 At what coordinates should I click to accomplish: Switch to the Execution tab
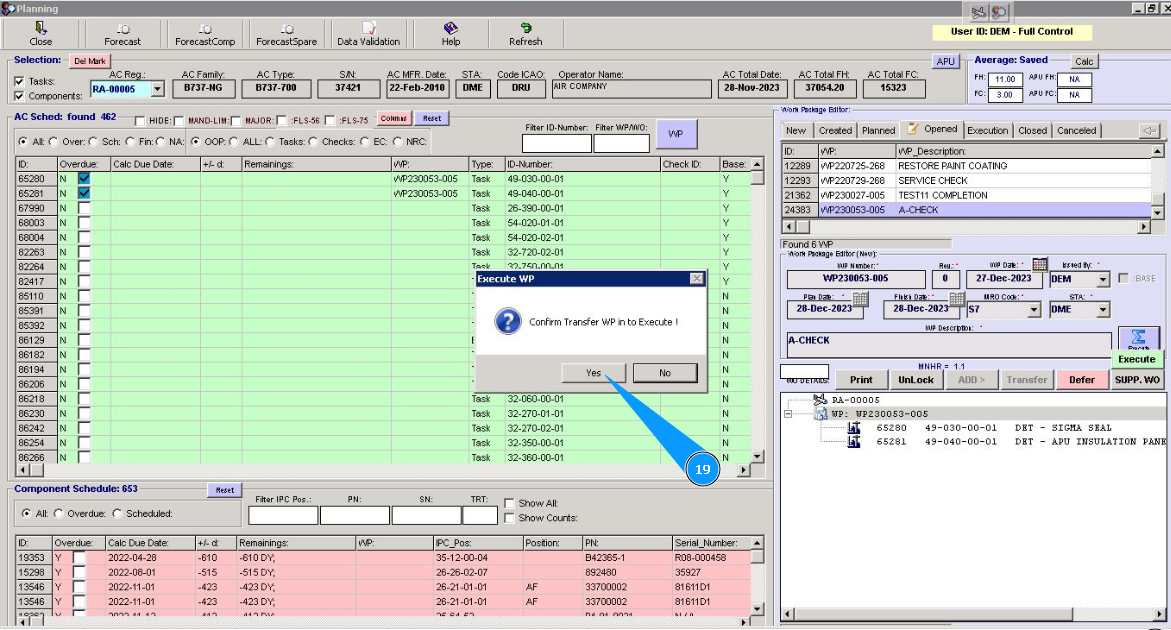tap(987, 130)
